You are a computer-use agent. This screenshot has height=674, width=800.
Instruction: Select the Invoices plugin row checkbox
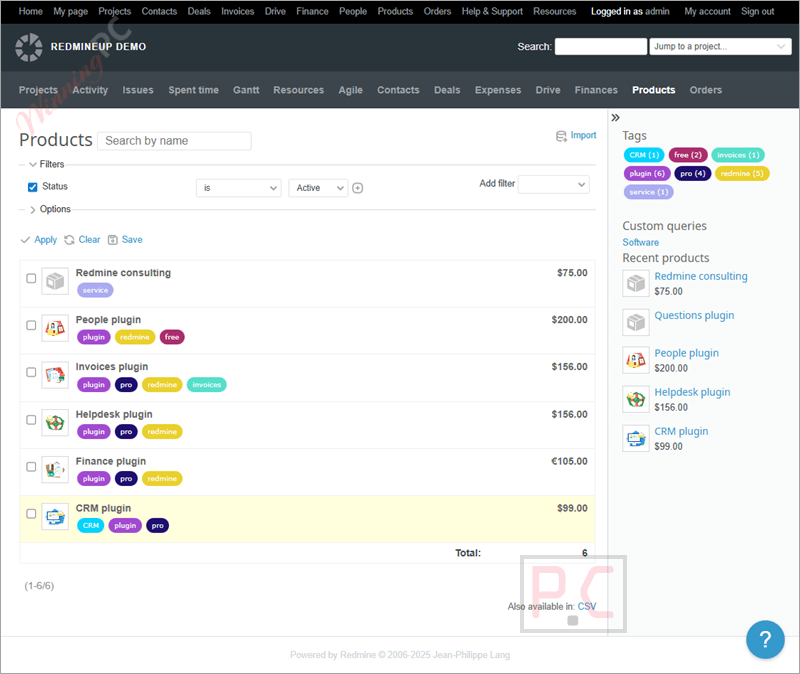[31, 372]
